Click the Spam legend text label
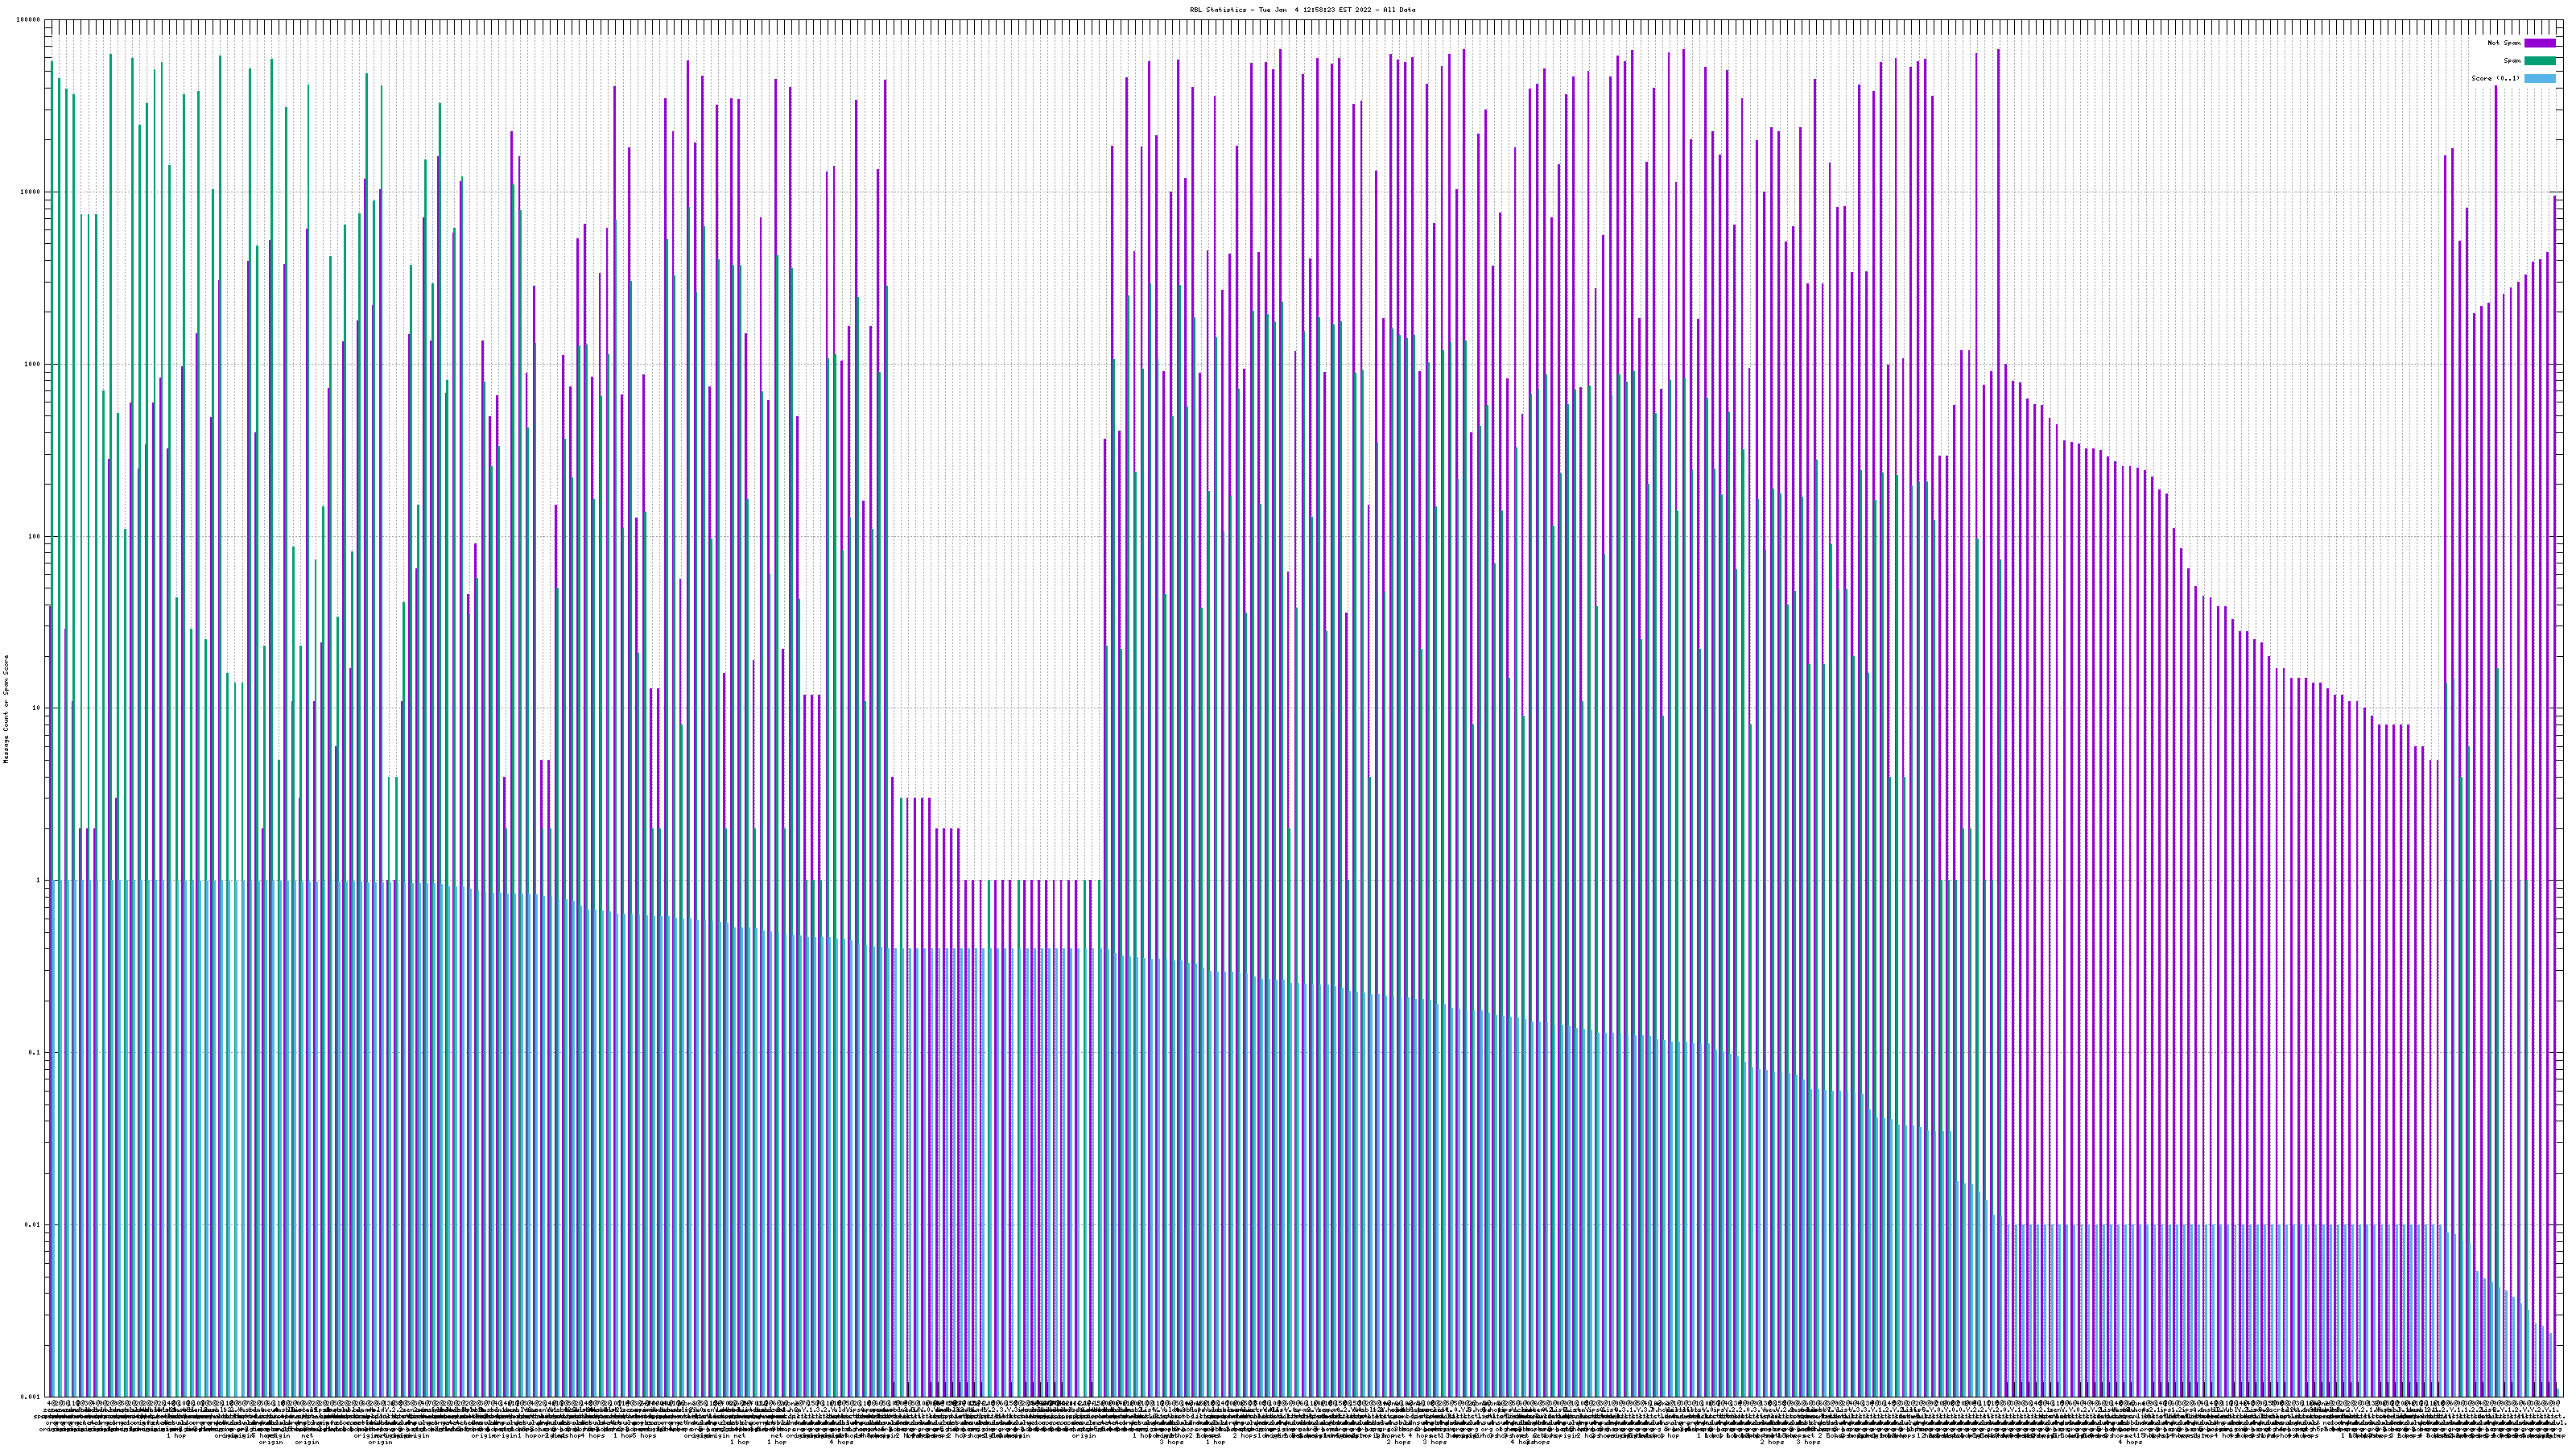This screenshot has height=1449, width=2576. (x=2512, y=61)
